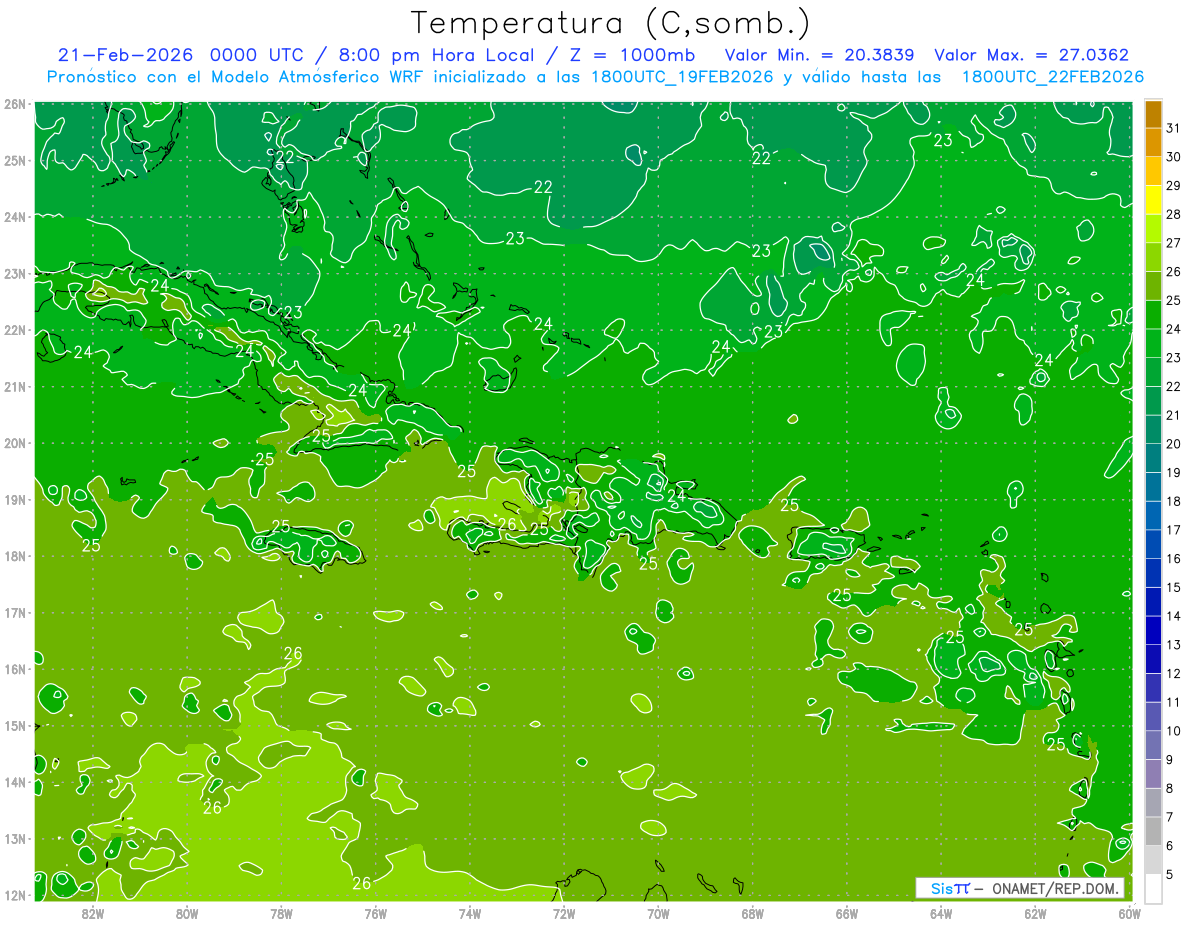Click legend value 18 on color scale
This screenshot has height=927, width=1200.
[x=1174, y=501]
